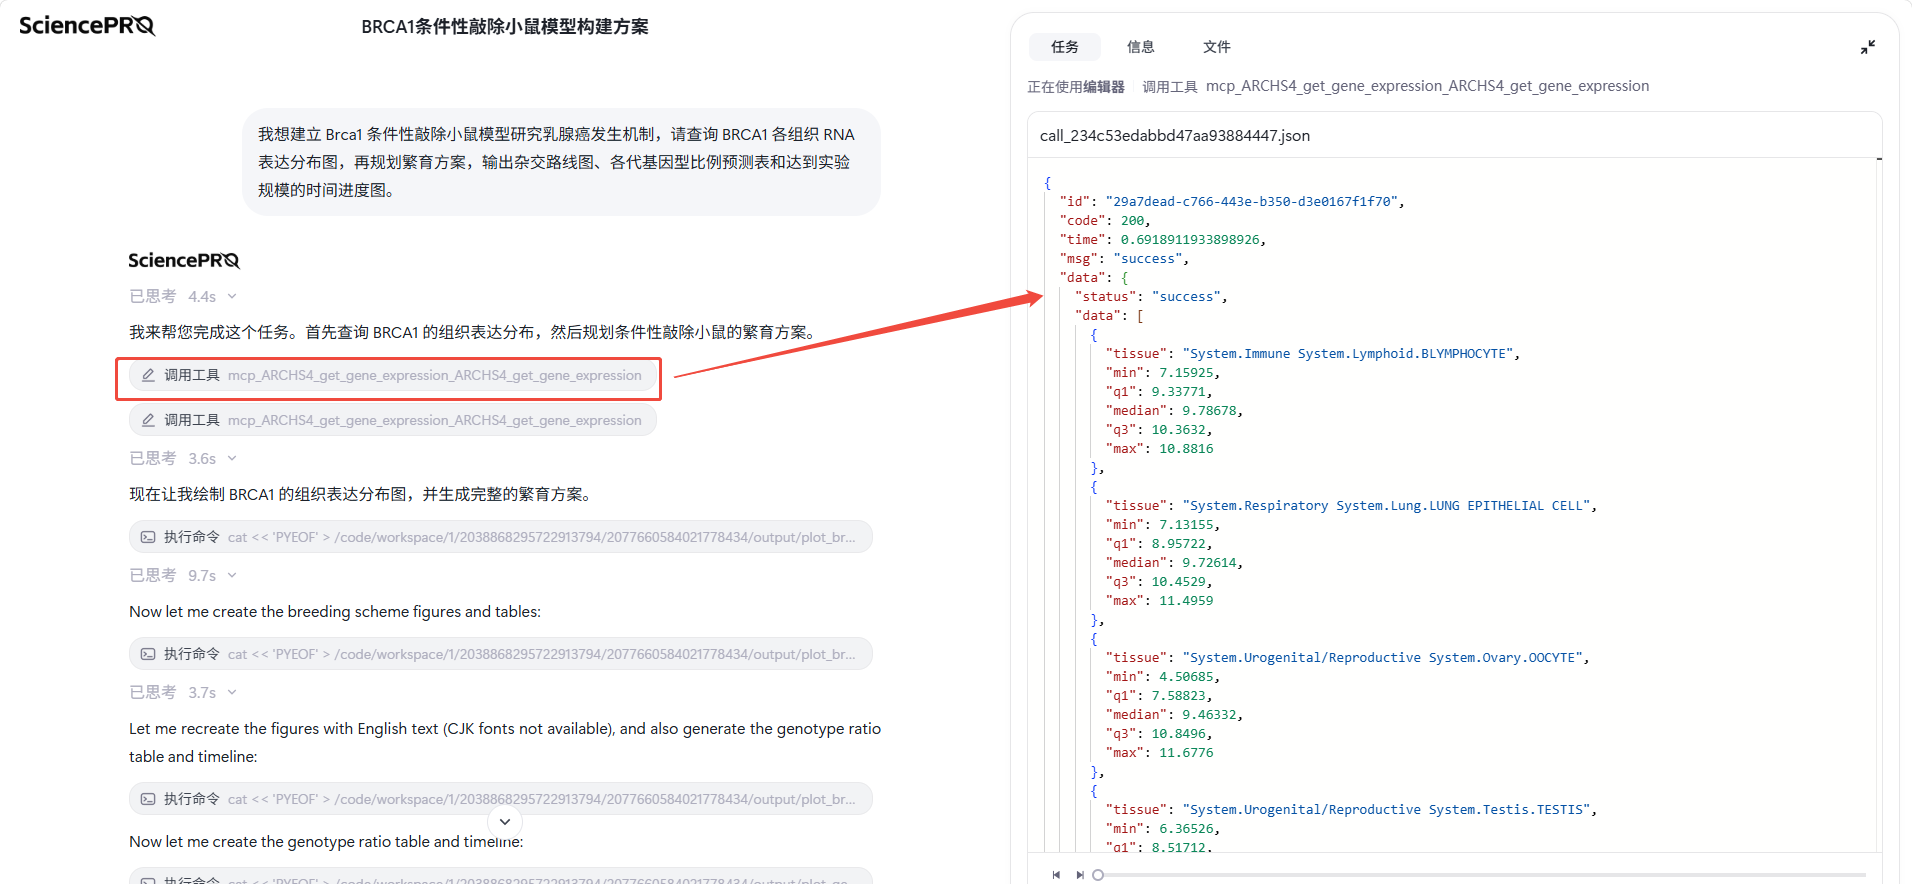The width and height of the screenshot is (1912, 884).
Task: Expand the 已思考 3.7s thinking section
Action: pos(183,692)
